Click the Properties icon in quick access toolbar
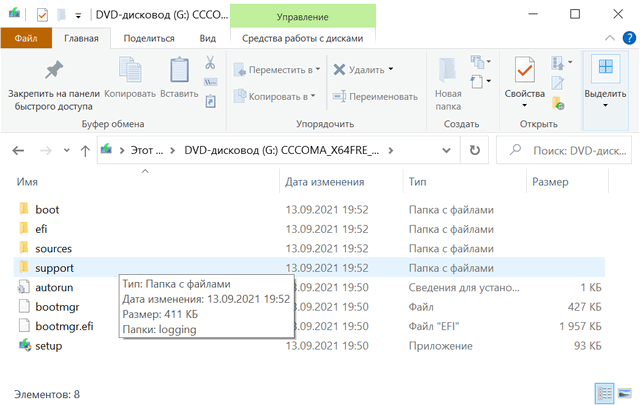This screenshot has width=640, height=405. click(42, 15)
